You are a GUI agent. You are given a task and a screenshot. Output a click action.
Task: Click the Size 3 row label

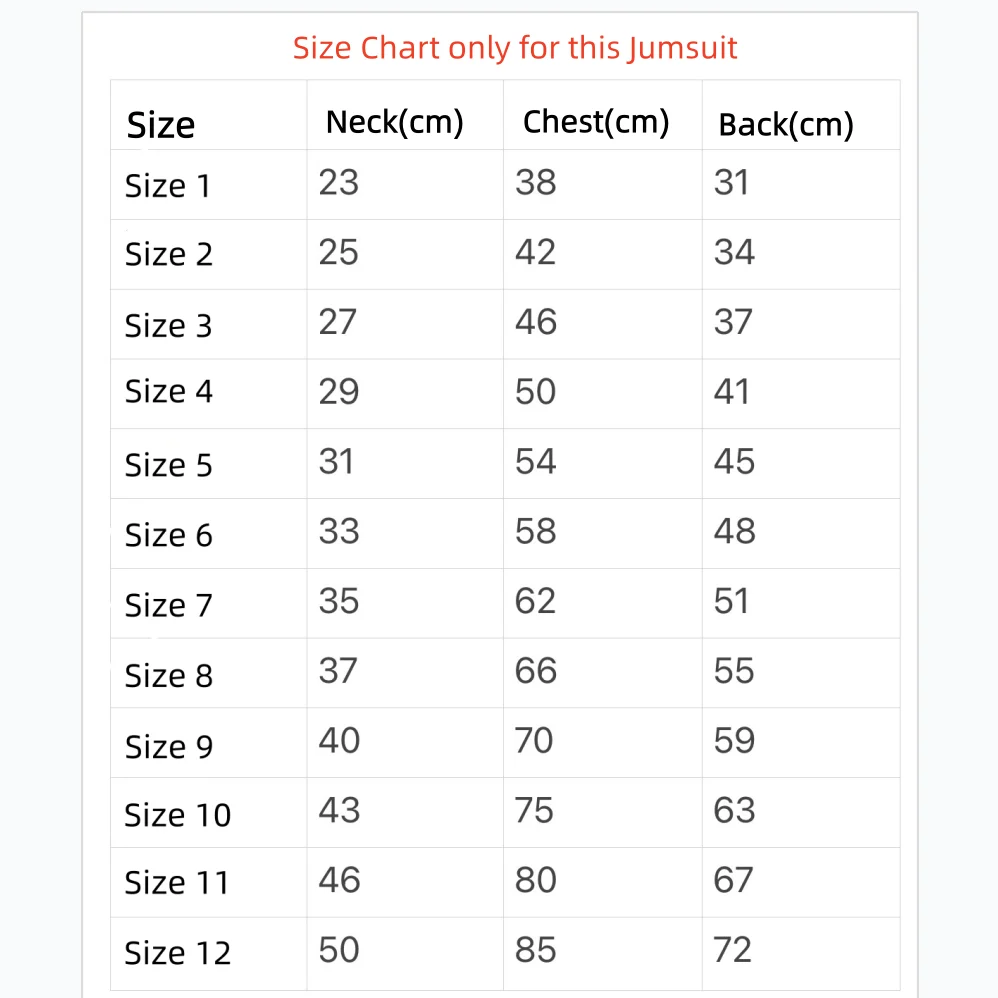coord(168,325)
